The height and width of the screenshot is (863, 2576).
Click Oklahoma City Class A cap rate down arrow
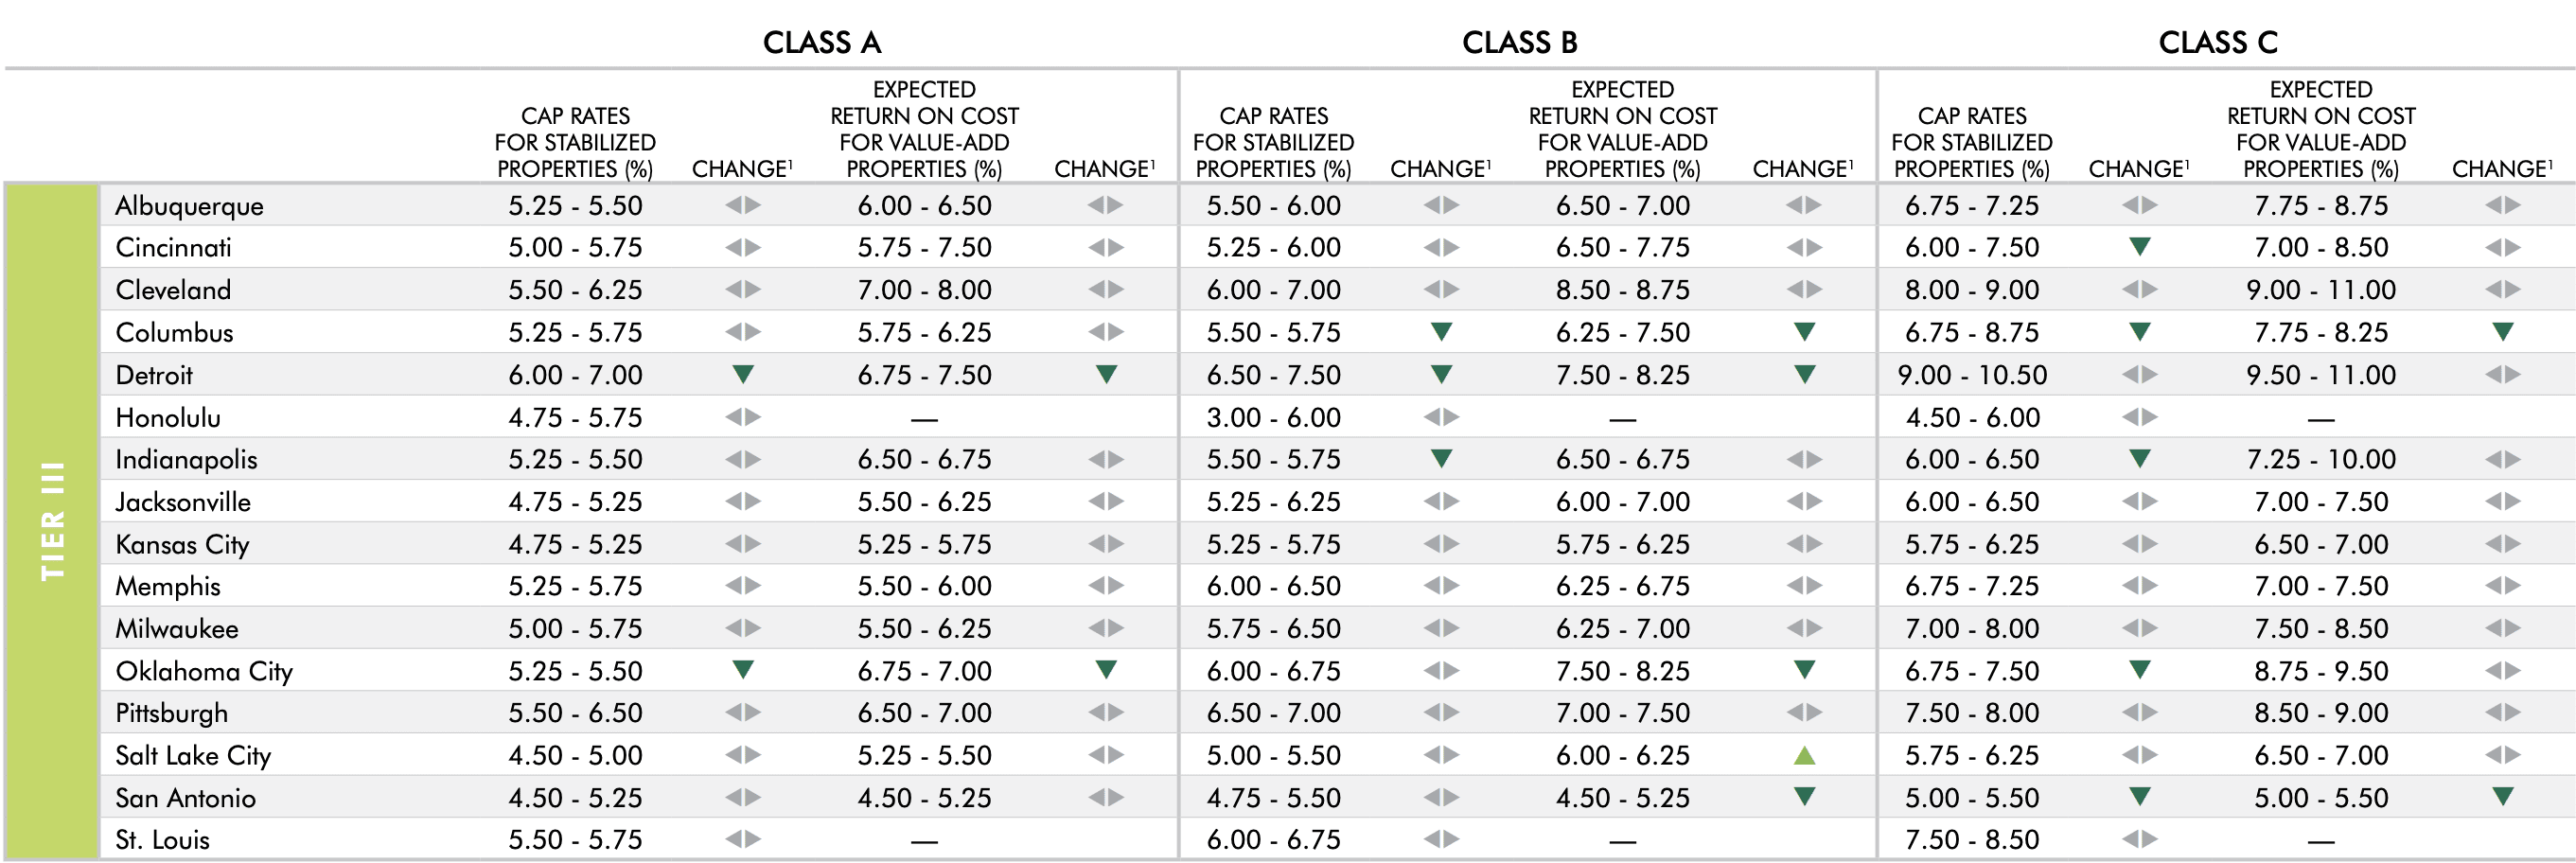742,670
